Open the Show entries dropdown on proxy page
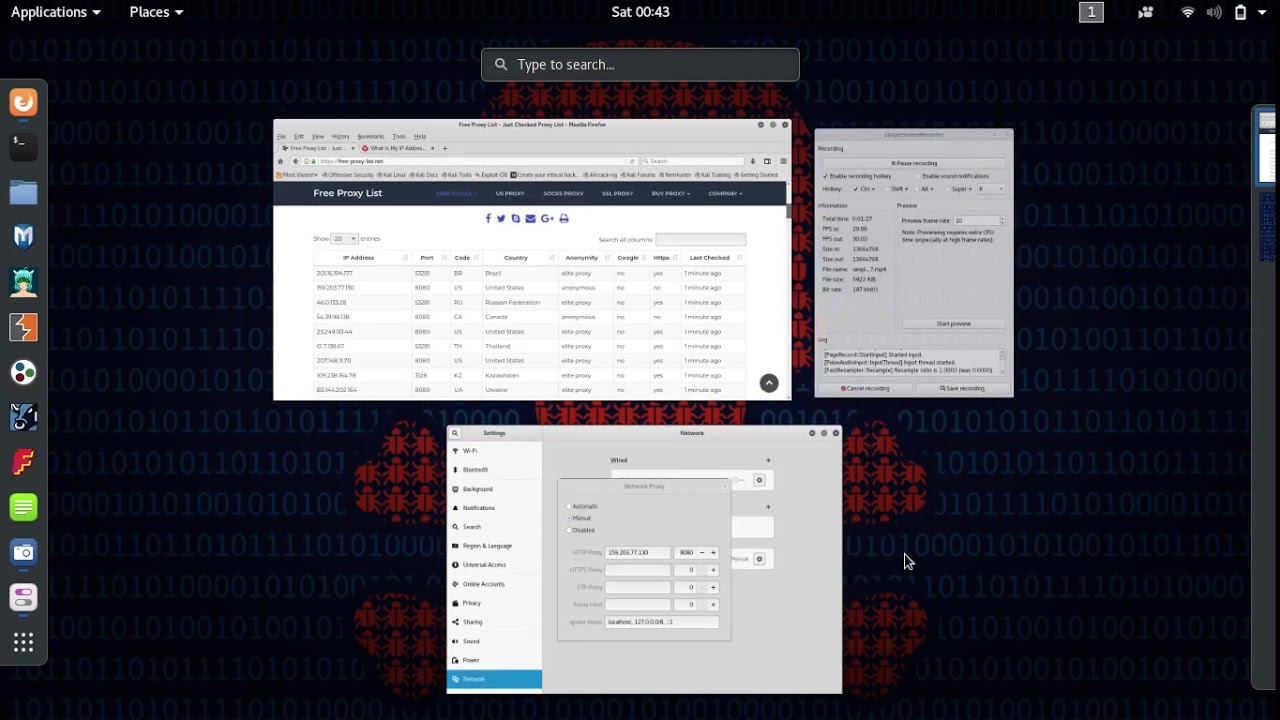This screenshot has width=1280, height=720. pyautogui.click(x=345, y=239)
